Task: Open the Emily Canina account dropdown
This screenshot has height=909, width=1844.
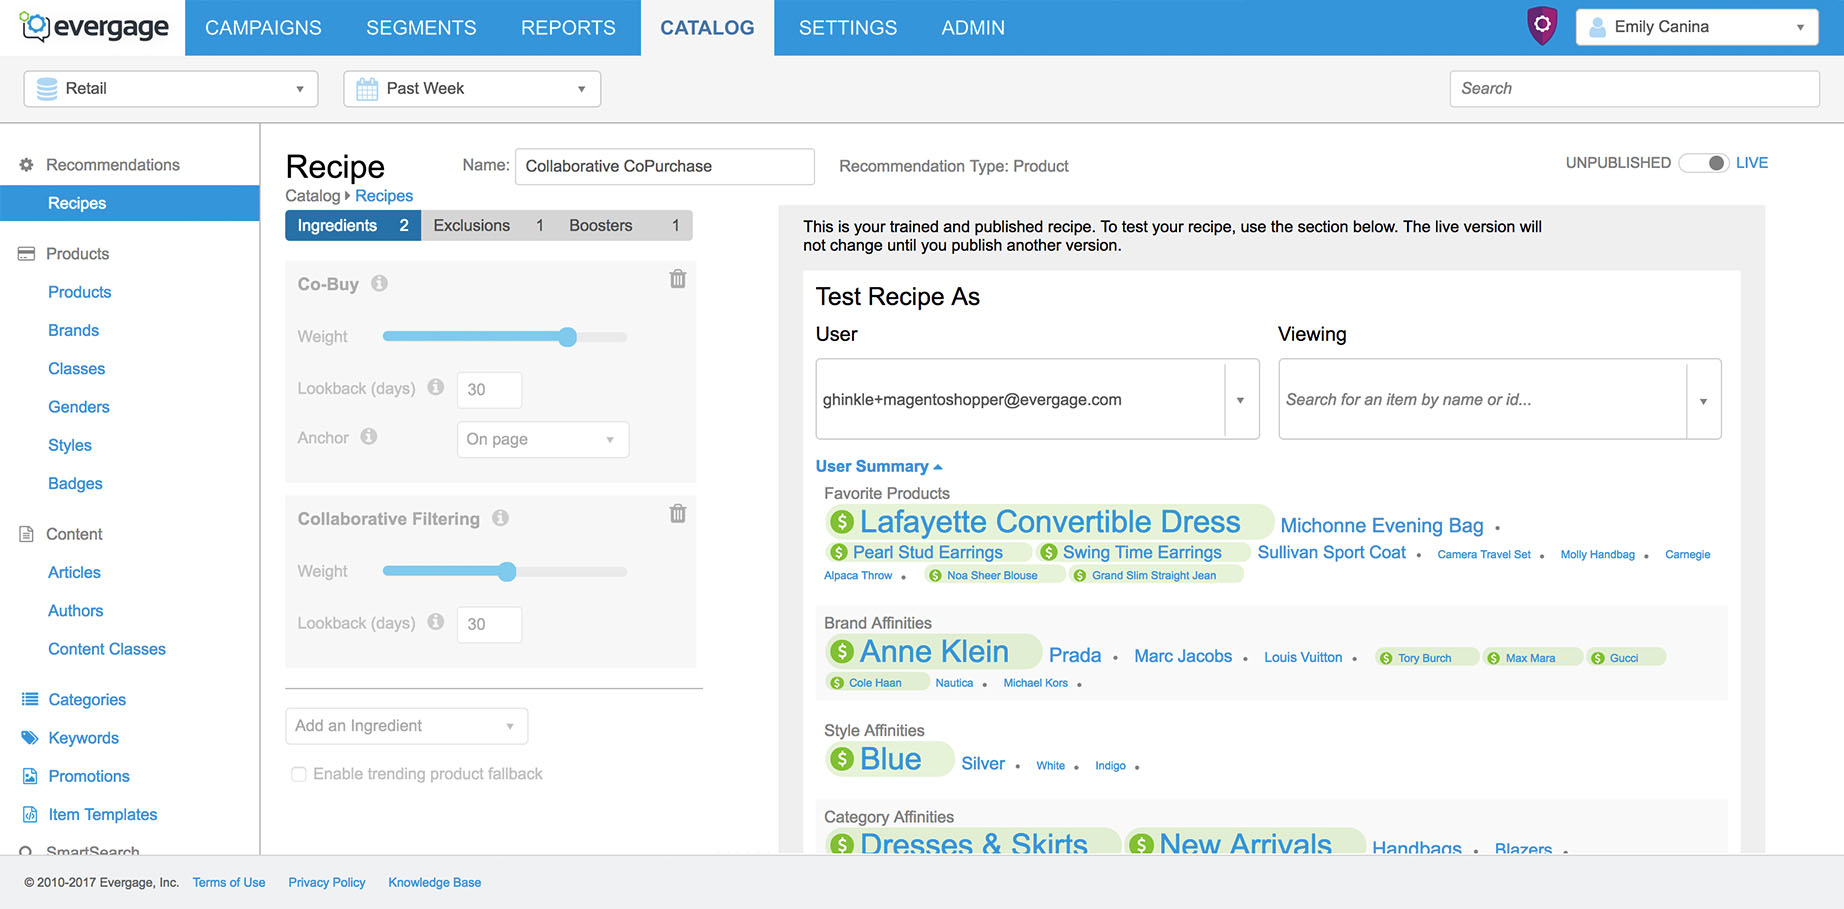Action: 1696,27
